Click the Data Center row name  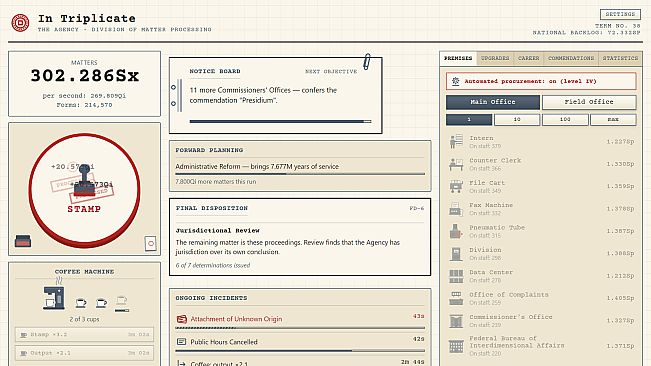pyautogui.click(x=491, y=272)
